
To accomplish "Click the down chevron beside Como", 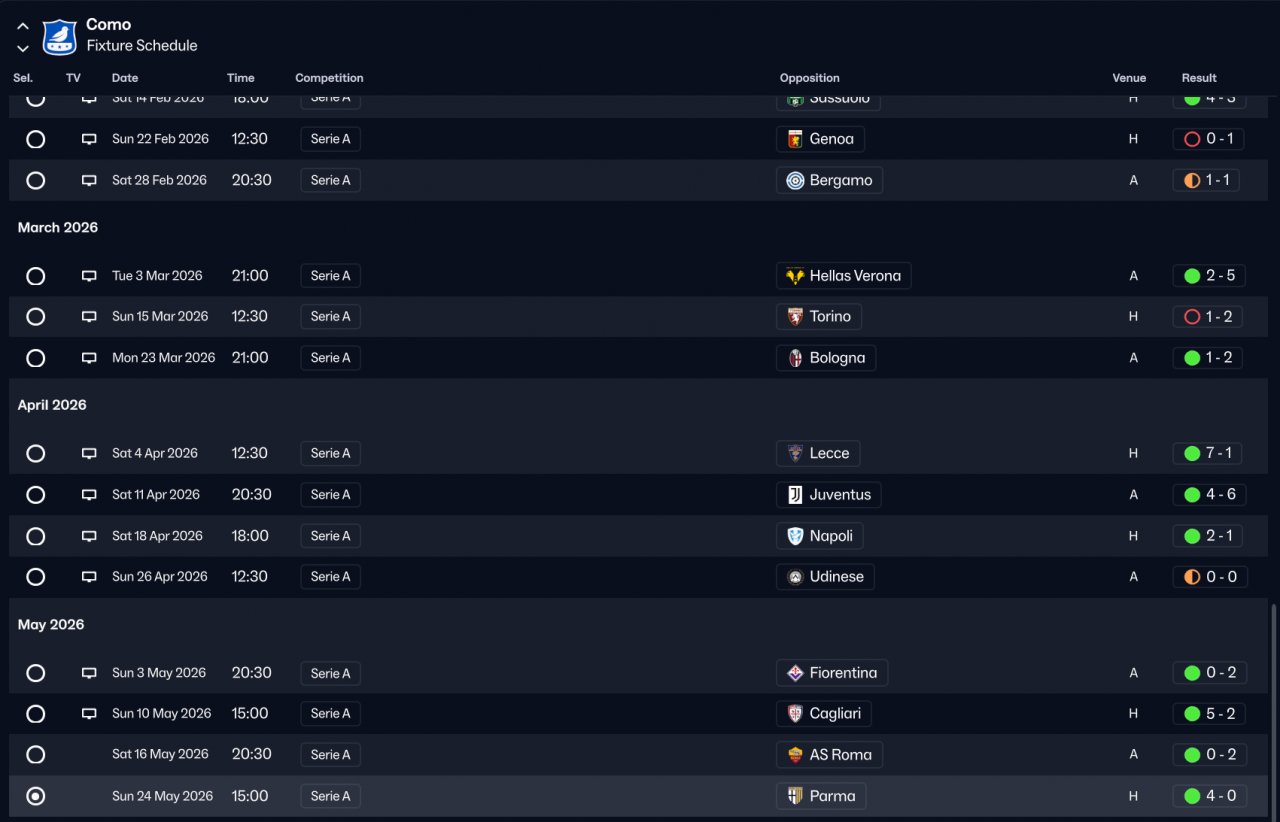I will (23, 48).
